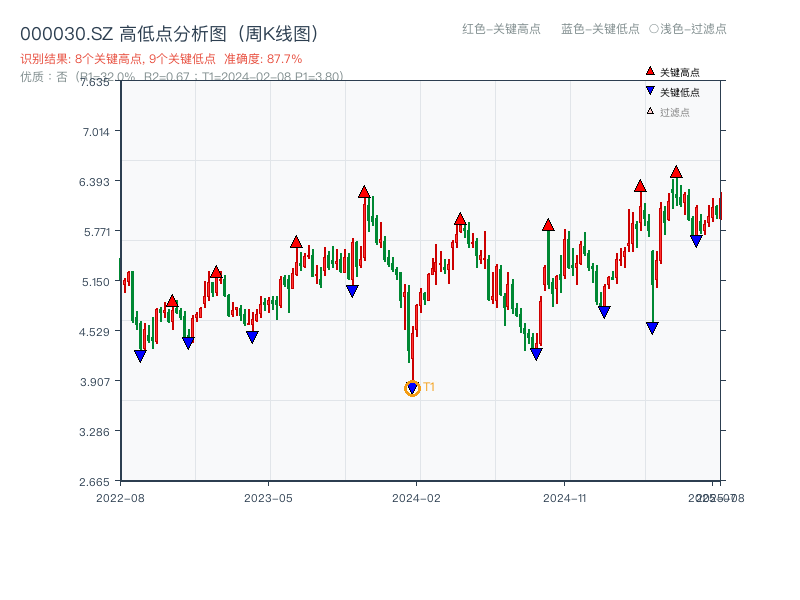Click the red triangle icon beside 关键高点 legend
This screenshot has width=800, height=600.
coord(650,71)
